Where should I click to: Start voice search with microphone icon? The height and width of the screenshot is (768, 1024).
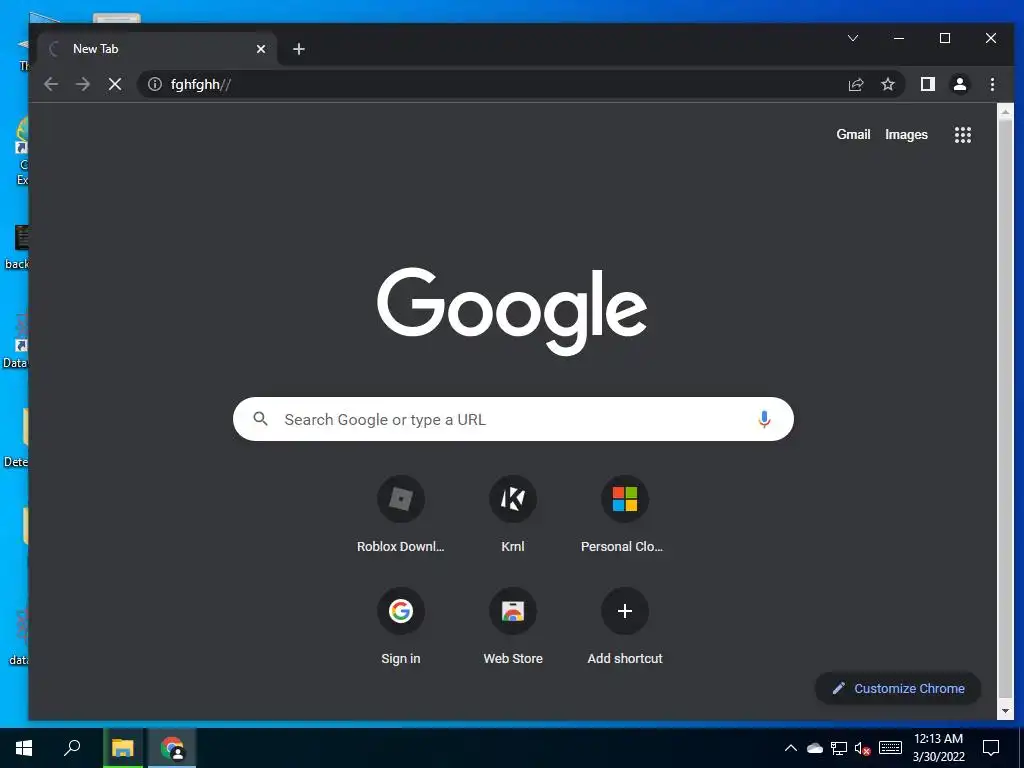tap(764, 419)
